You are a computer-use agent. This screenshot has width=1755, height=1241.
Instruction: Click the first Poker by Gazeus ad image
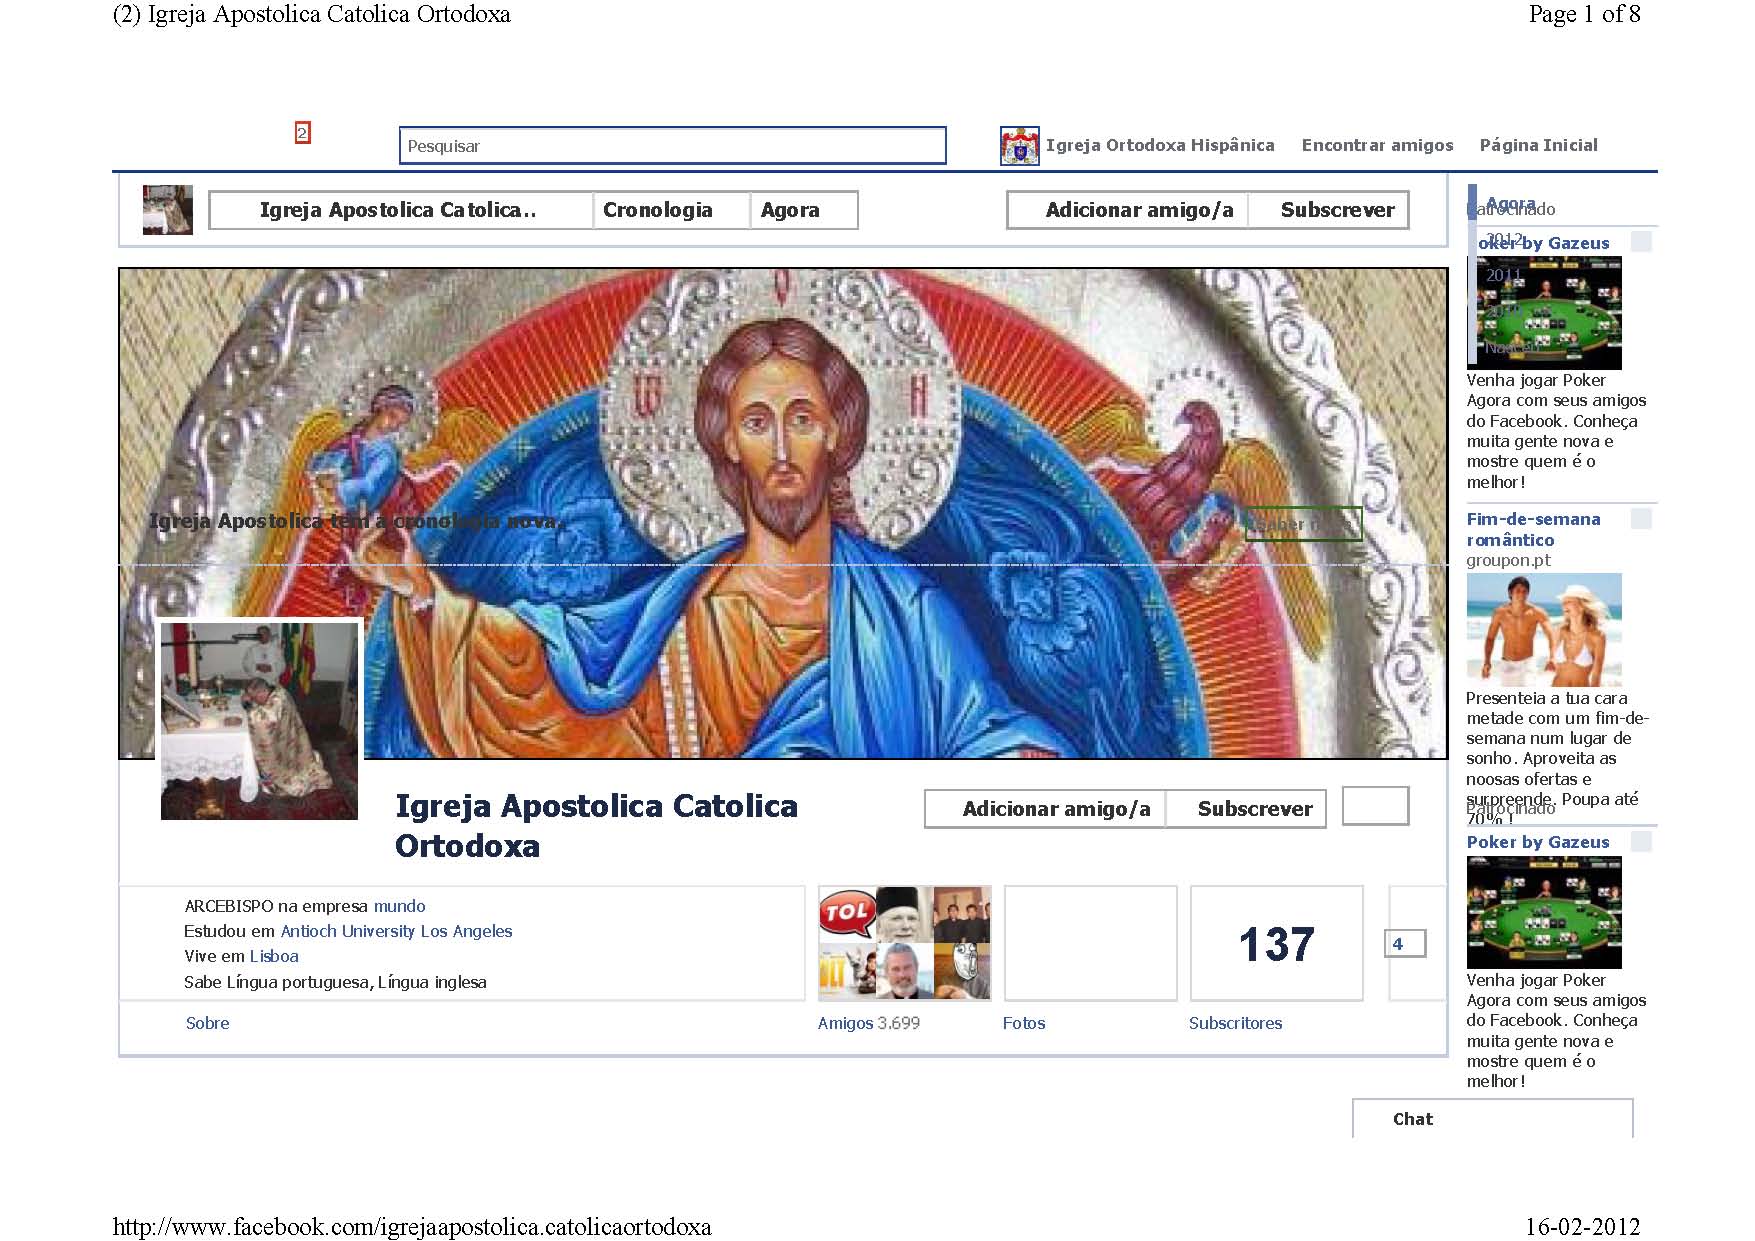click(1543, 312)
